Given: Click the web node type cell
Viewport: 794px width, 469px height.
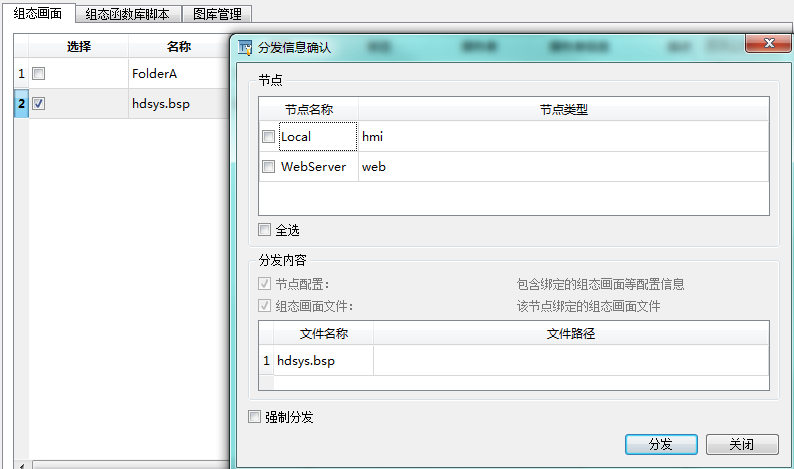Looking at the screenshot, I should pyautogui.click(x=564, y=166).
